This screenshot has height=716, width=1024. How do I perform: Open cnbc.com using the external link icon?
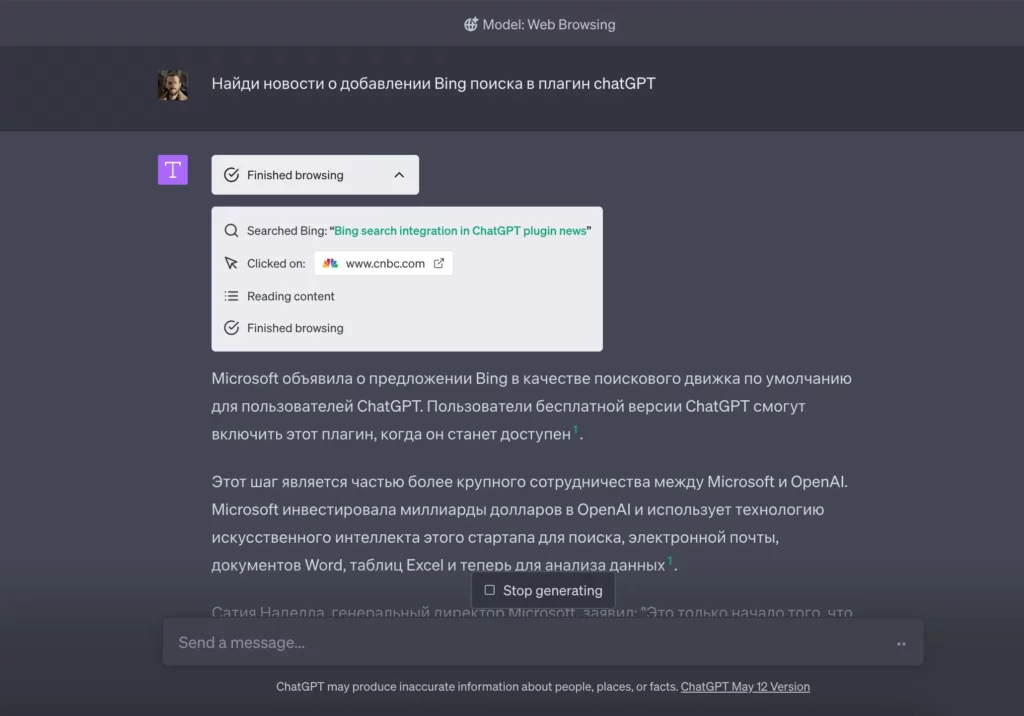(x=438, y=263)
